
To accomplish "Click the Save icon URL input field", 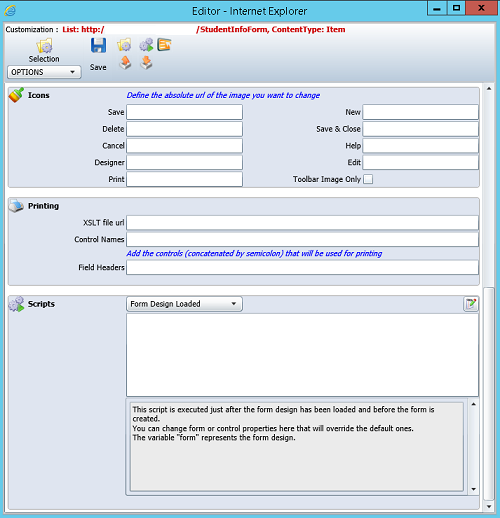I will pyautogui.click(x=184, y=112).
